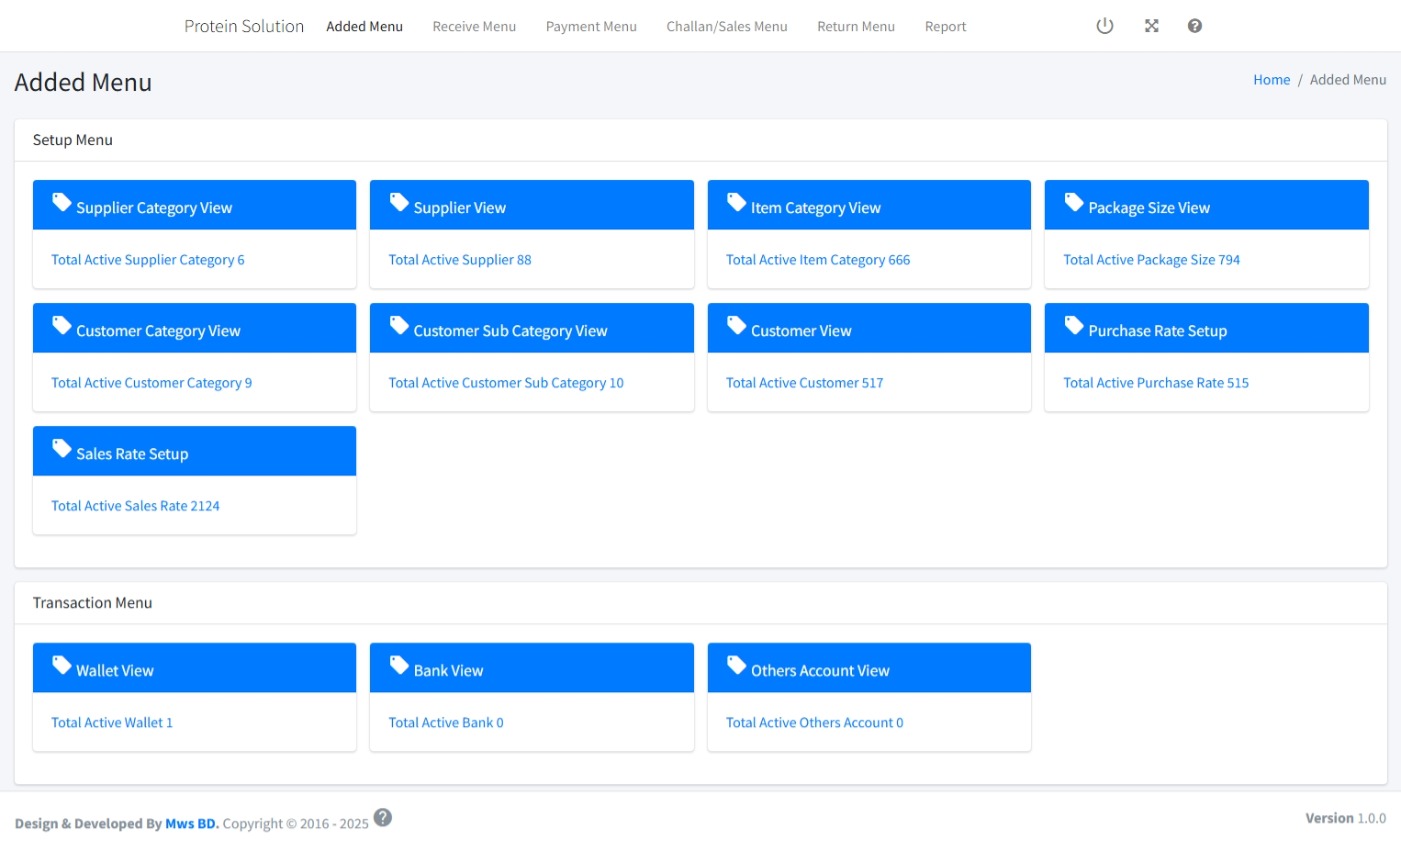1401x848 pixels.
Task: Select Added Menu in the navigation bar
Action: (x=364, y=26)
